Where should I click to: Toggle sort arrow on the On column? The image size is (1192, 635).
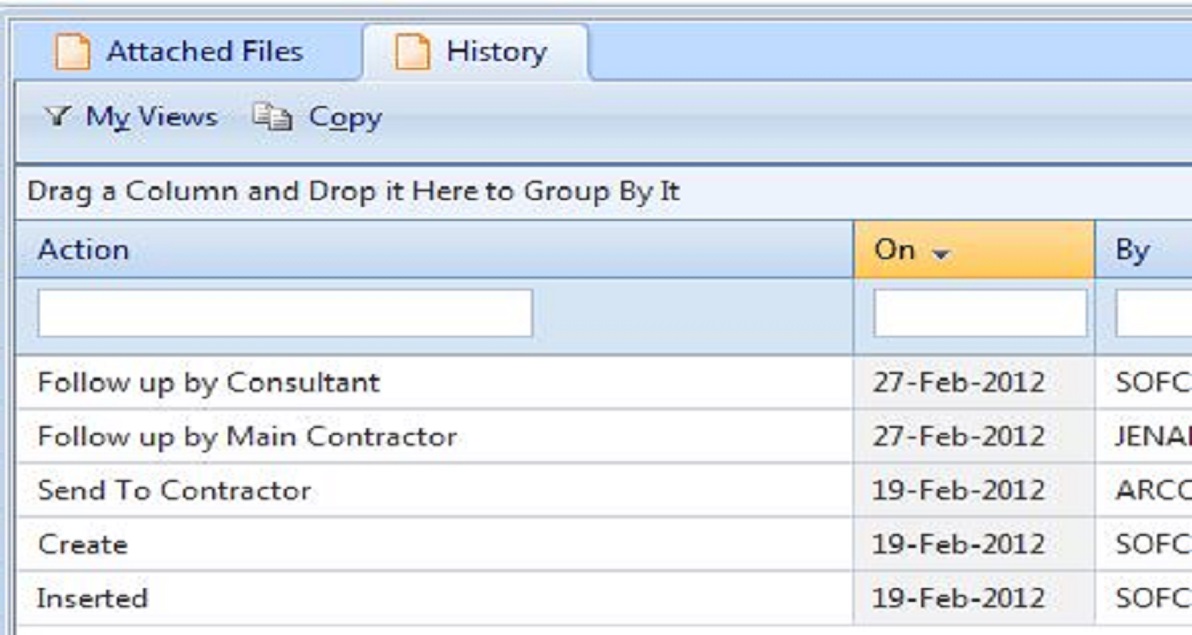[939, 251]
